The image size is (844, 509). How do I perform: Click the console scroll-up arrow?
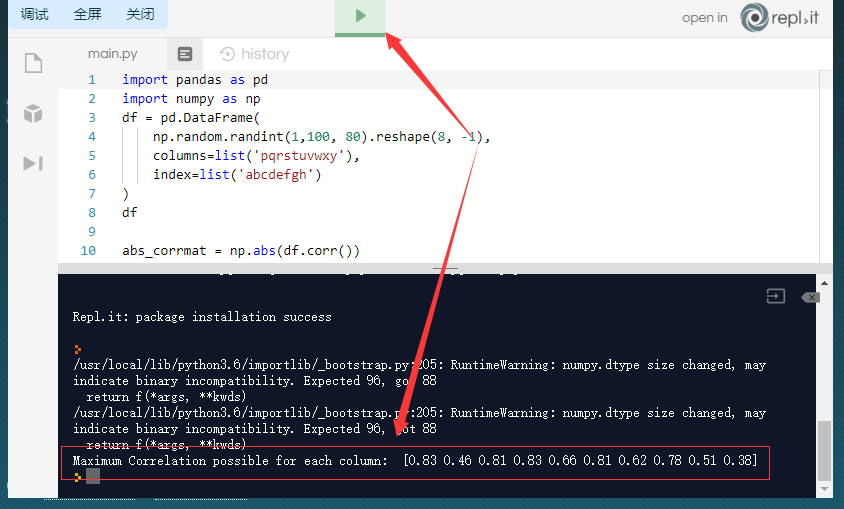(x=824, y=282)
